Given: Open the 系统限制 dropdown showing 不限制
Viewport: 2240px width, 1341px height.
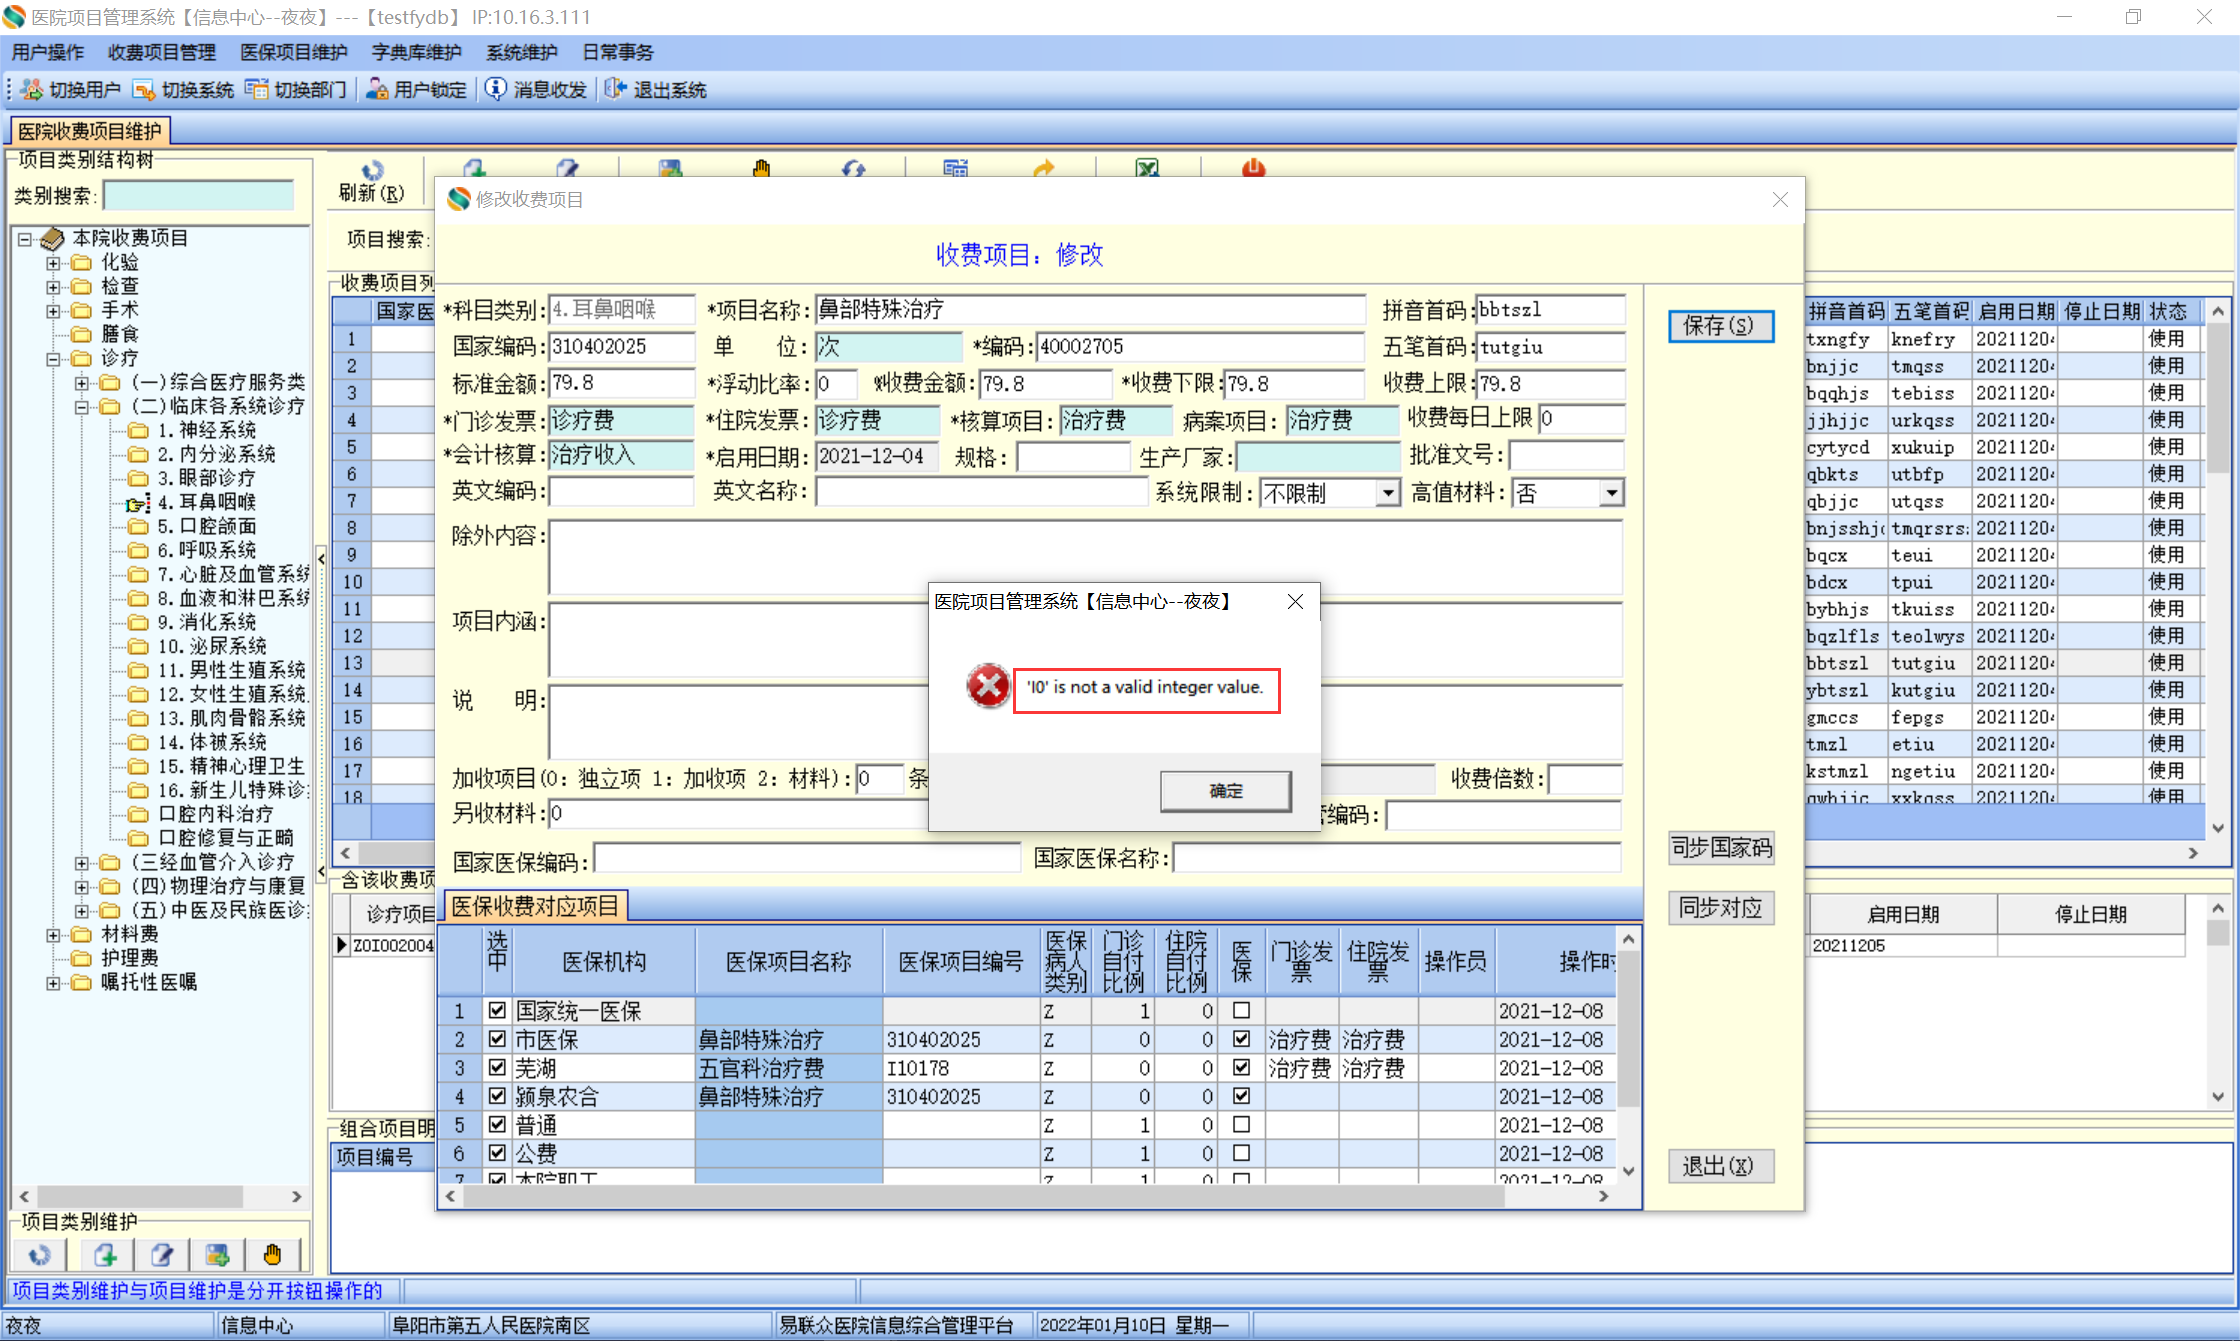Looking at the screenshot, I should tap(1387, 493).
